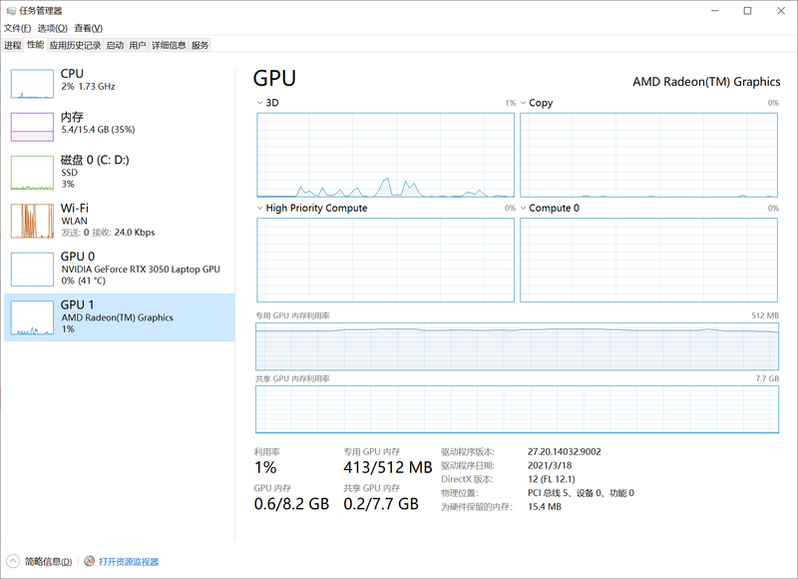Screen dimensions: 798x579
Task: Collapse view using 简略信息 arrow icon
Action: (x=14, y=562)
